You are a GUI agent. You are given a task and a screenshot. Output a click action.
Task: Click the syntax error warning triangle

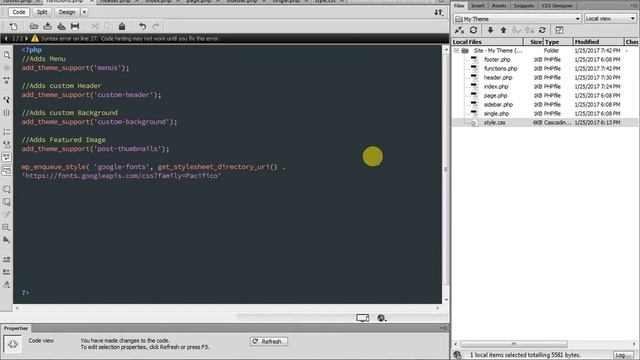[35, 38]
